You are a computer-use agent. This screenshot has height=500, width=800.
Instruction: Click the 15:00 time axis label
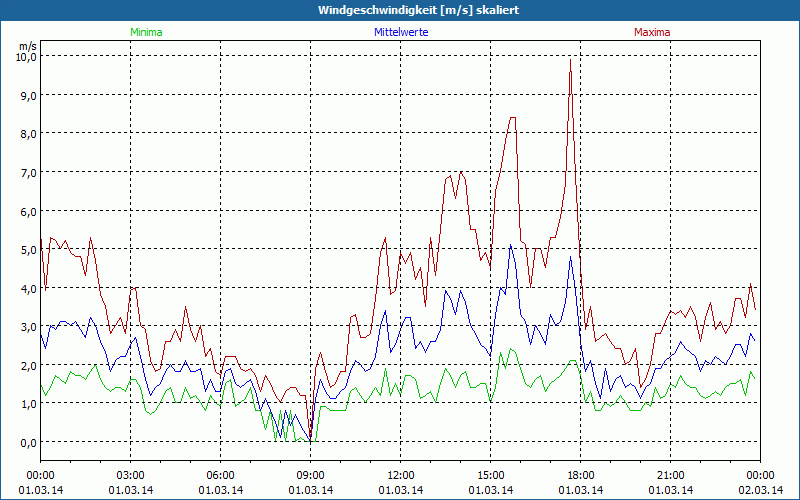pyautogui.click(x=491, y=475)
